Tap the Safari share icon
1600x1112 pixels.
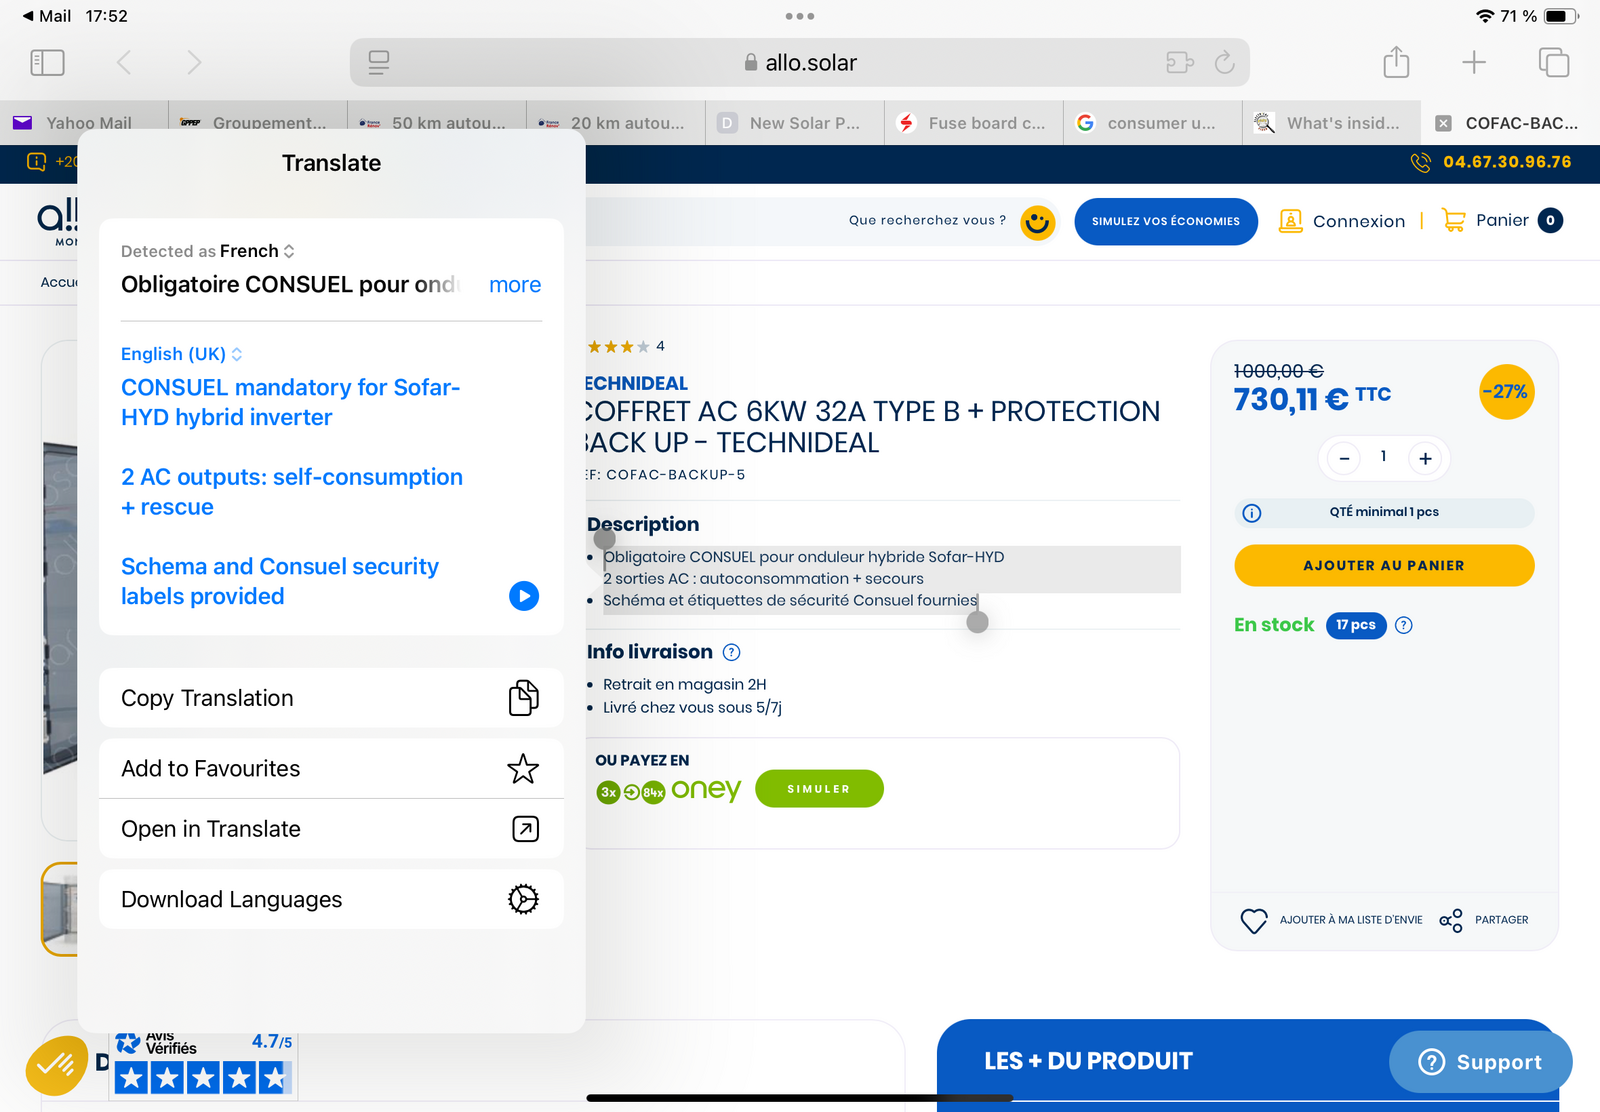[x=1396, y=63]
